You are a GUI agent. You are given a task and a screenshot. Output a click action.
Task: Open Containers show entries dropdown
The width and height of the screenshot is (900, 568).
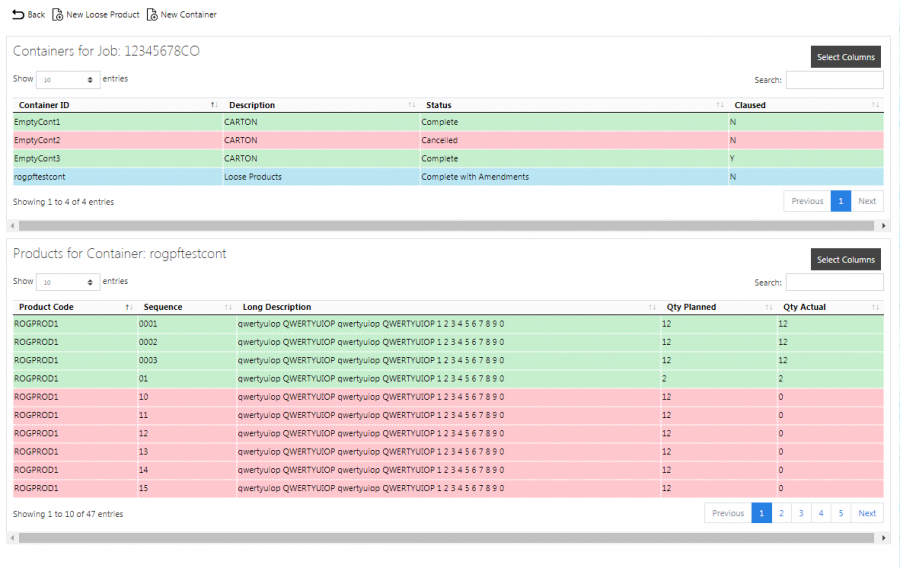pyautogui.click(x=68, y=80)
